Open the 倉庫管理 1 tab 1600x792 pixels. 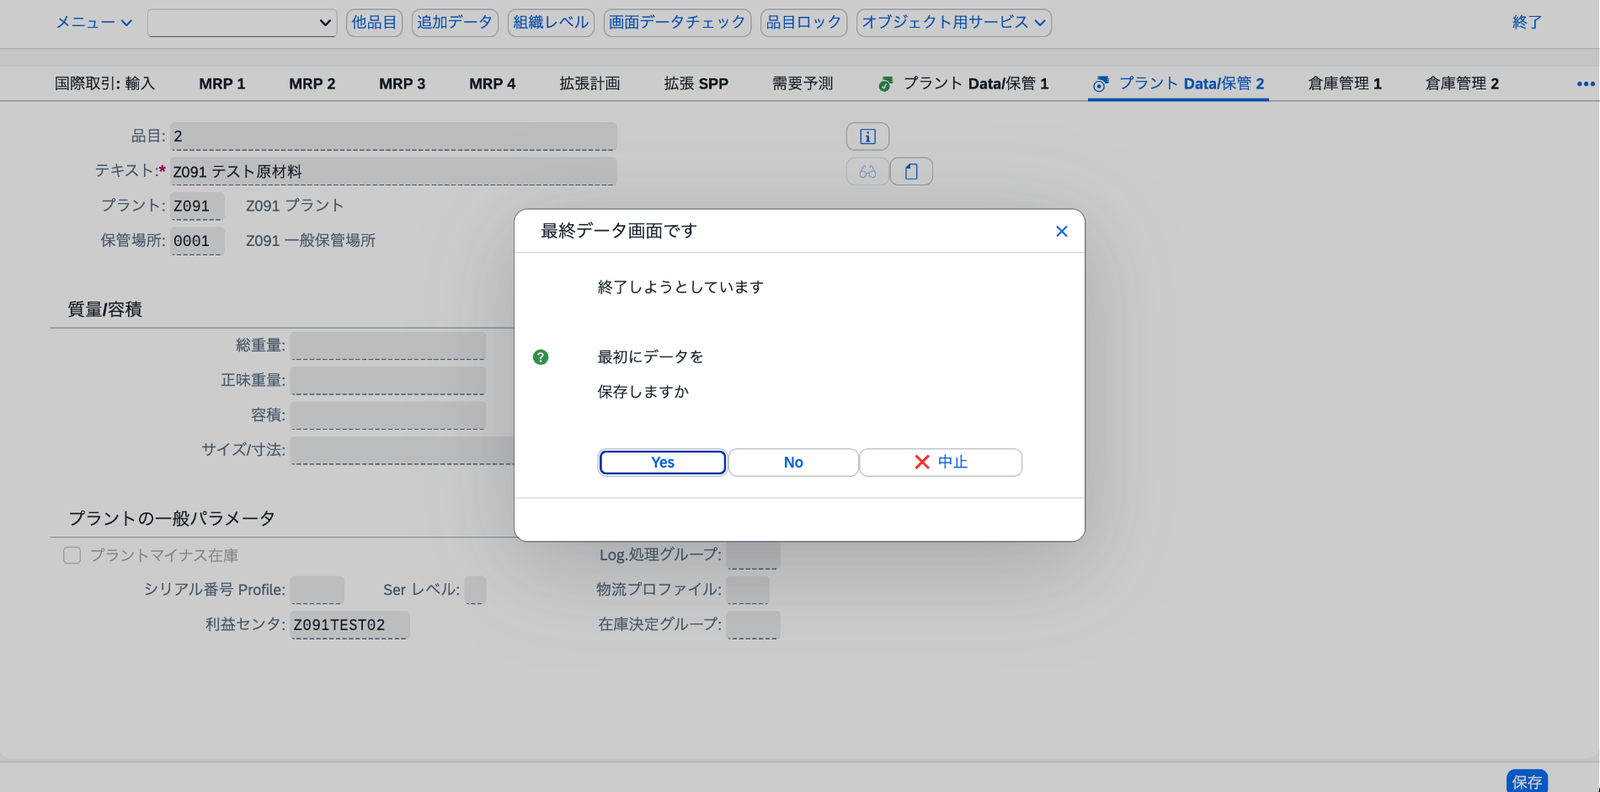(x=1344, y=84)
